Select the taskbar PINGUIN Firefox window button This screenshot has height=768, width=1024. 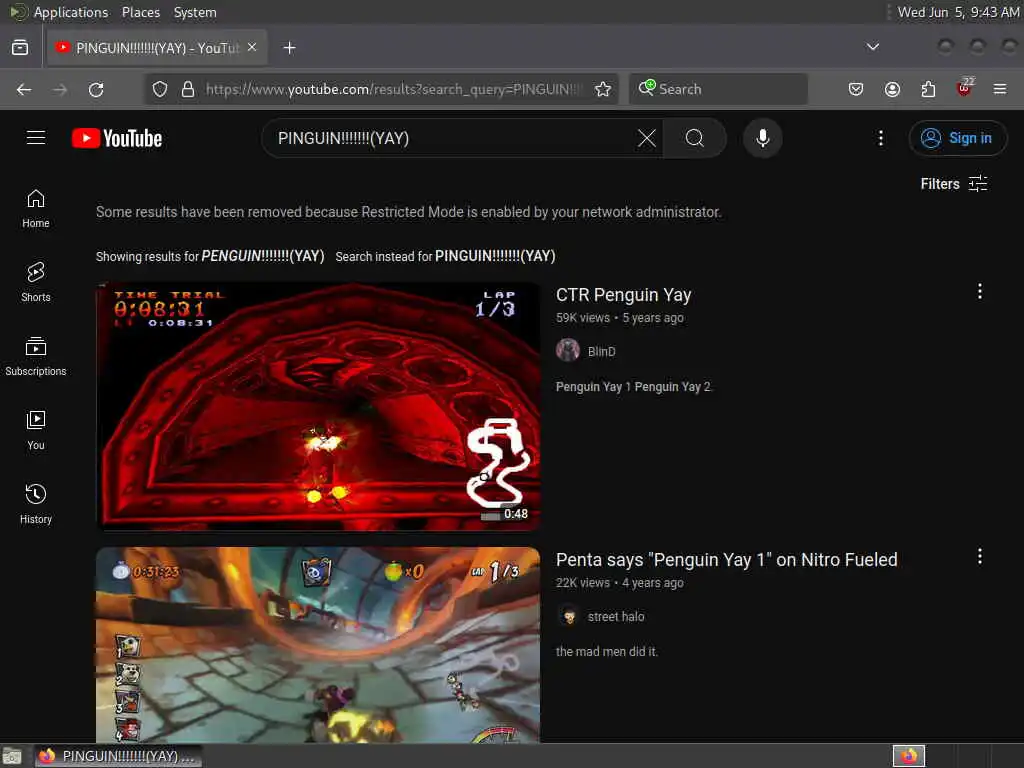pyautogui.click(x=119, y=756)
